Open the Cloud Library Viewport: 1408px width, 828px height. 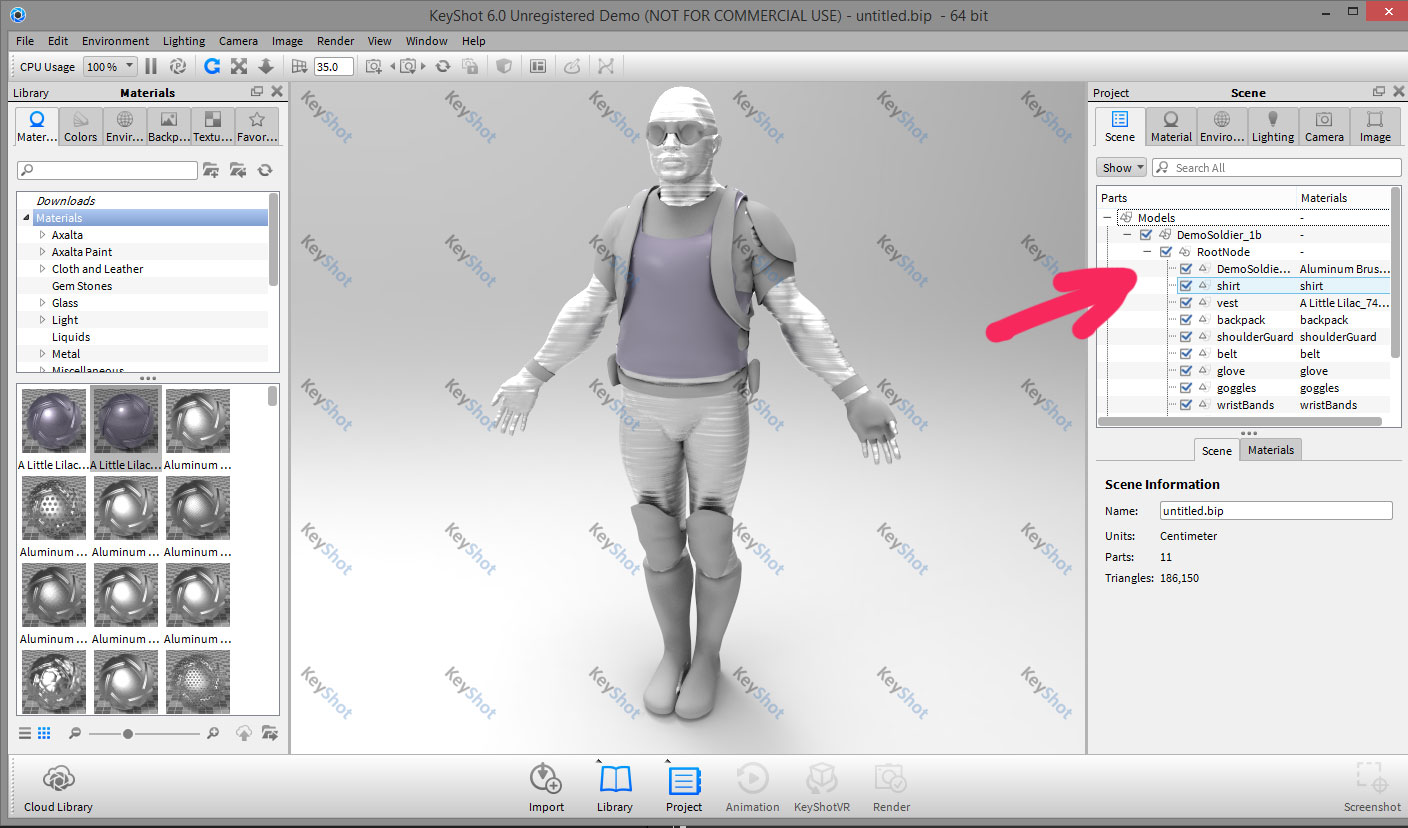point(58,788)
